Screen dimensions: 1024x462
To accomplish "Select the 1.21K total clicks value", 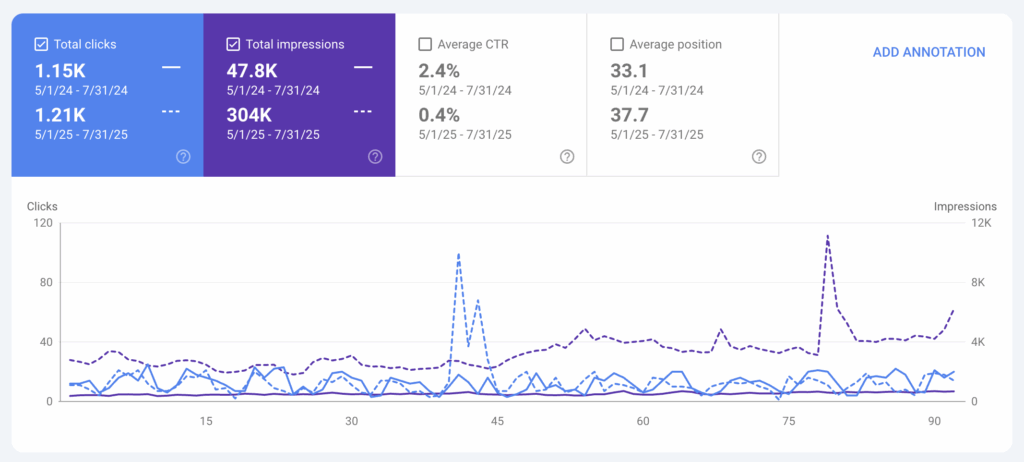I will tap(60, 115).
